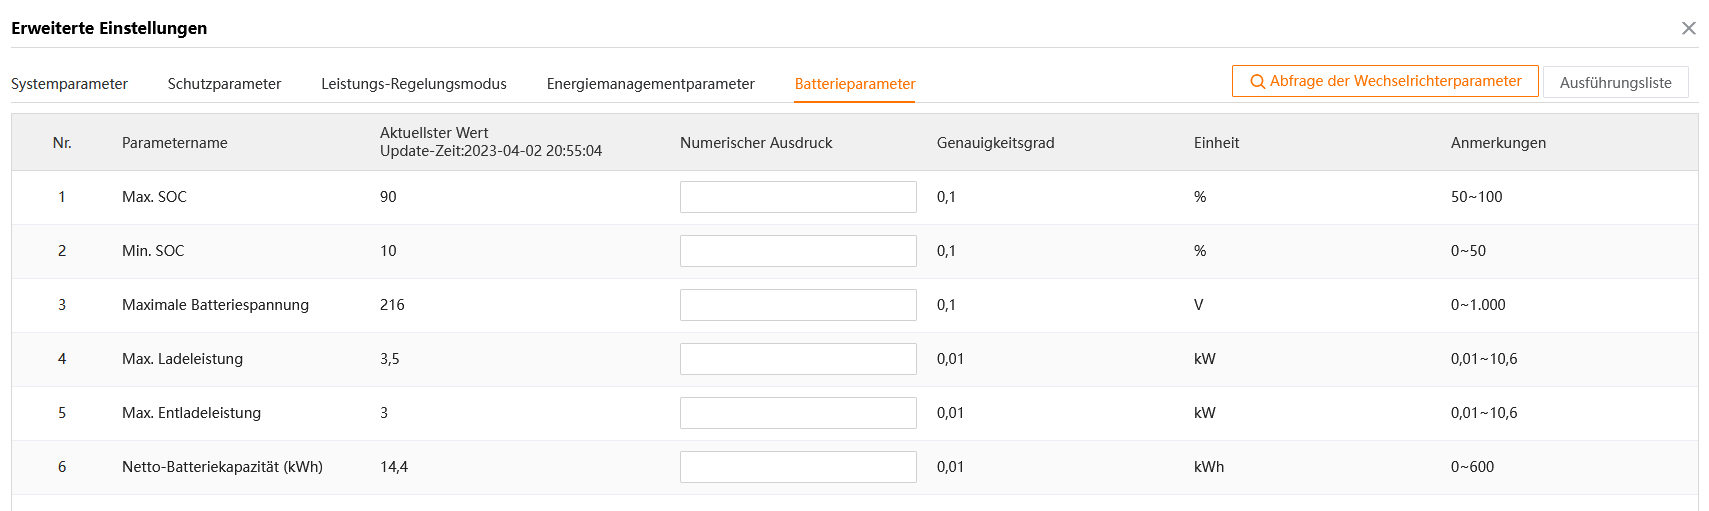Click the Aktuellster Wert column header
Viewport: 1709px width, 511px height.
[x=434, y=133]
